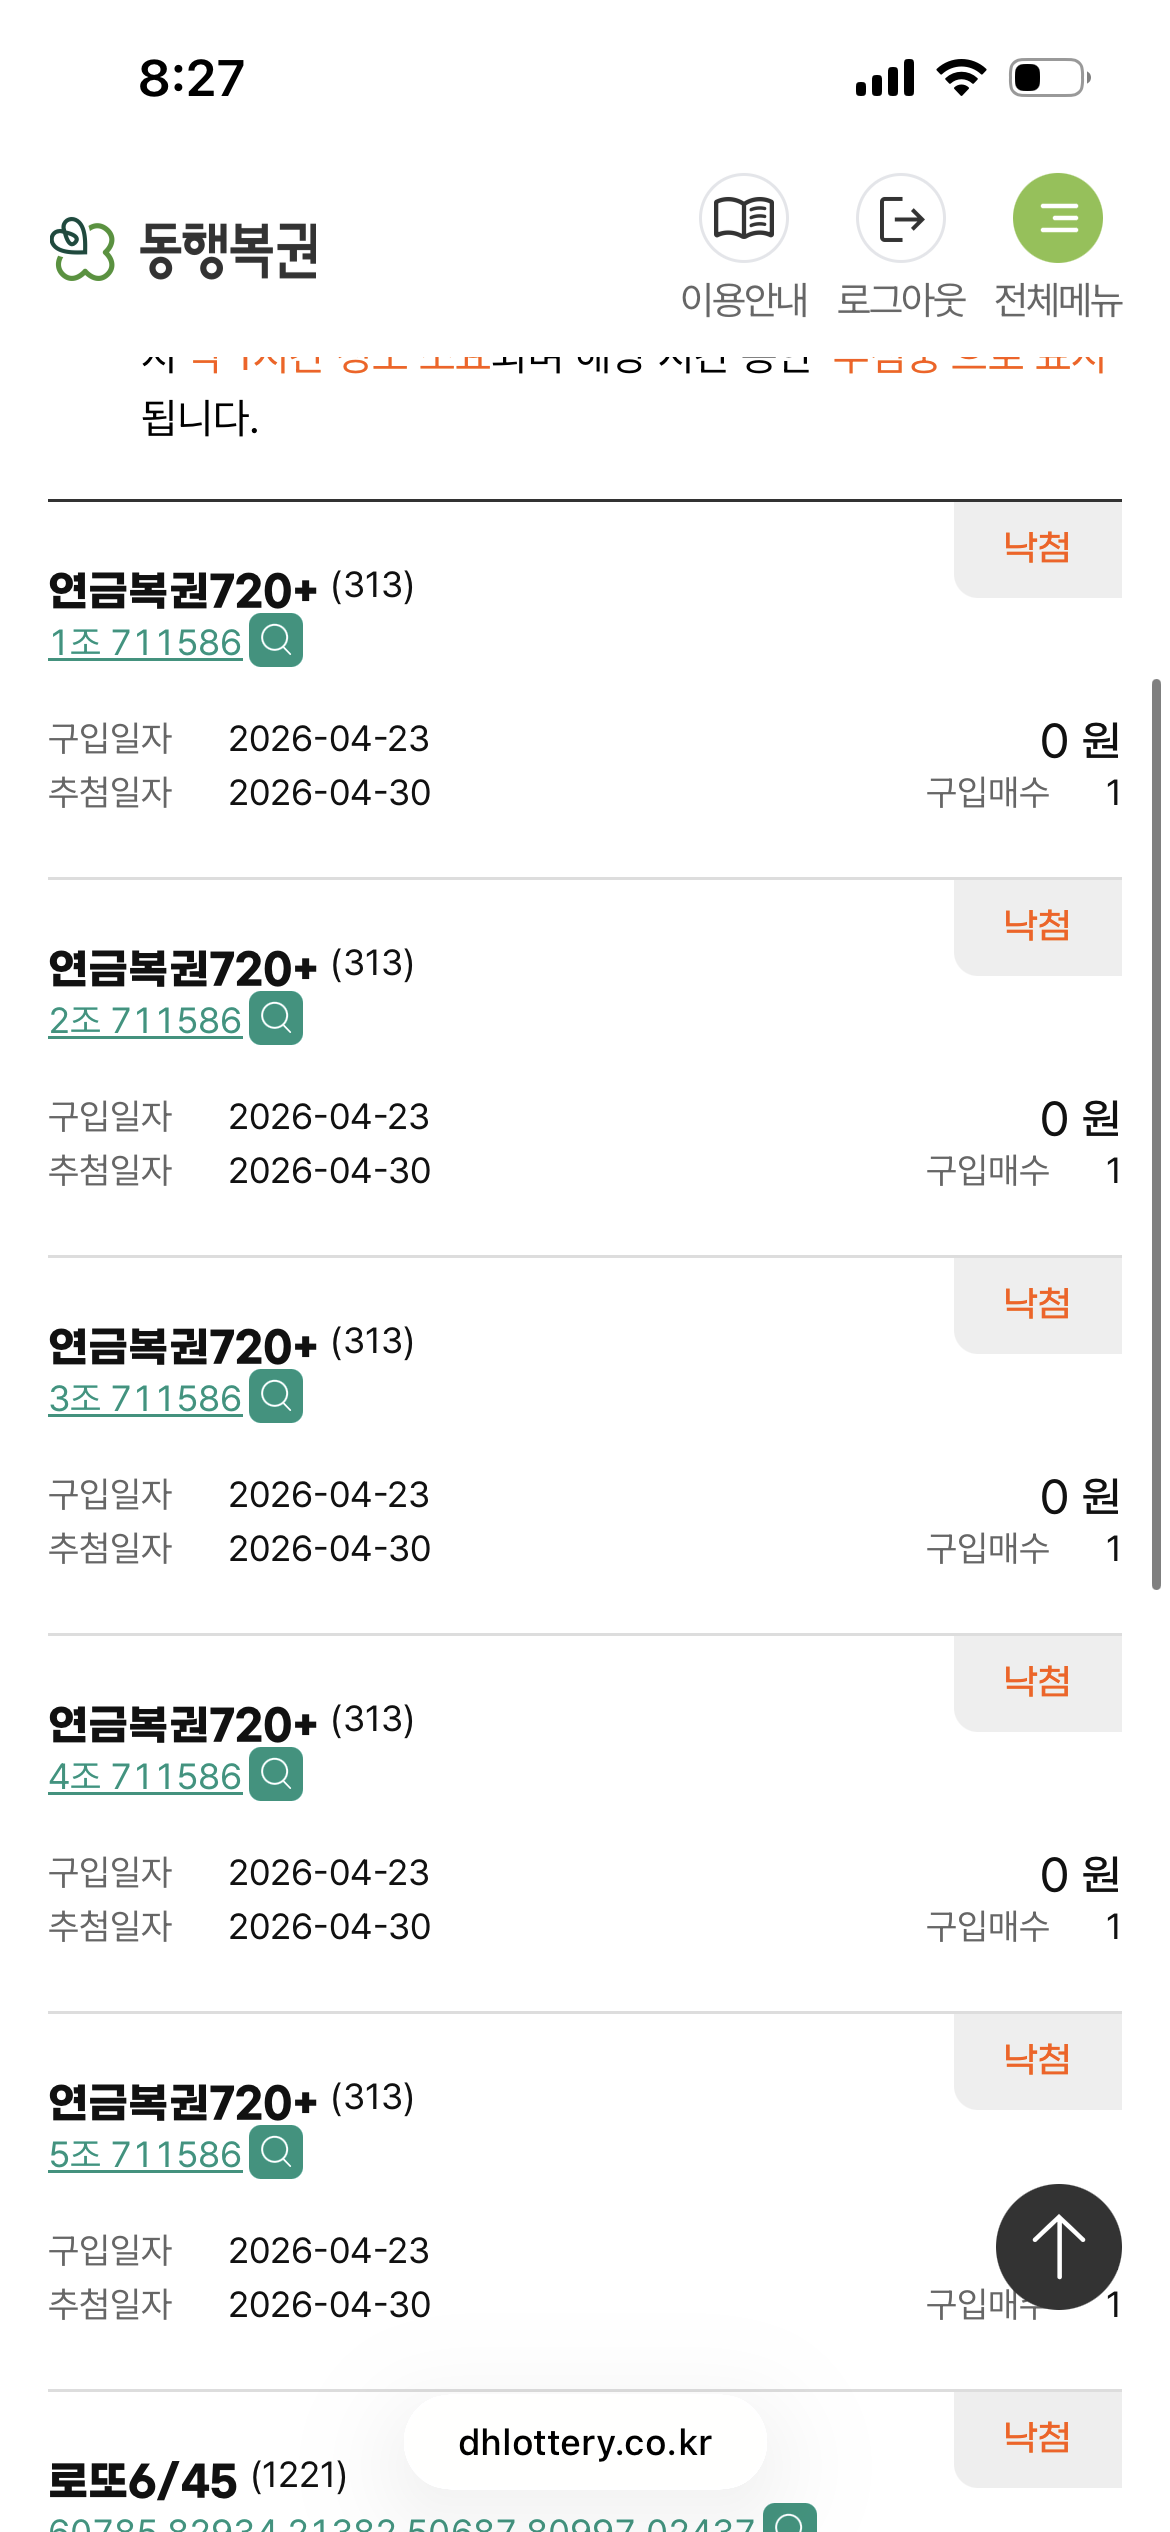This screenshot has width=1170, height=2532.
Task: Open the green 전체메뉴 hamburger menu
Action: tap(1058, 218)
